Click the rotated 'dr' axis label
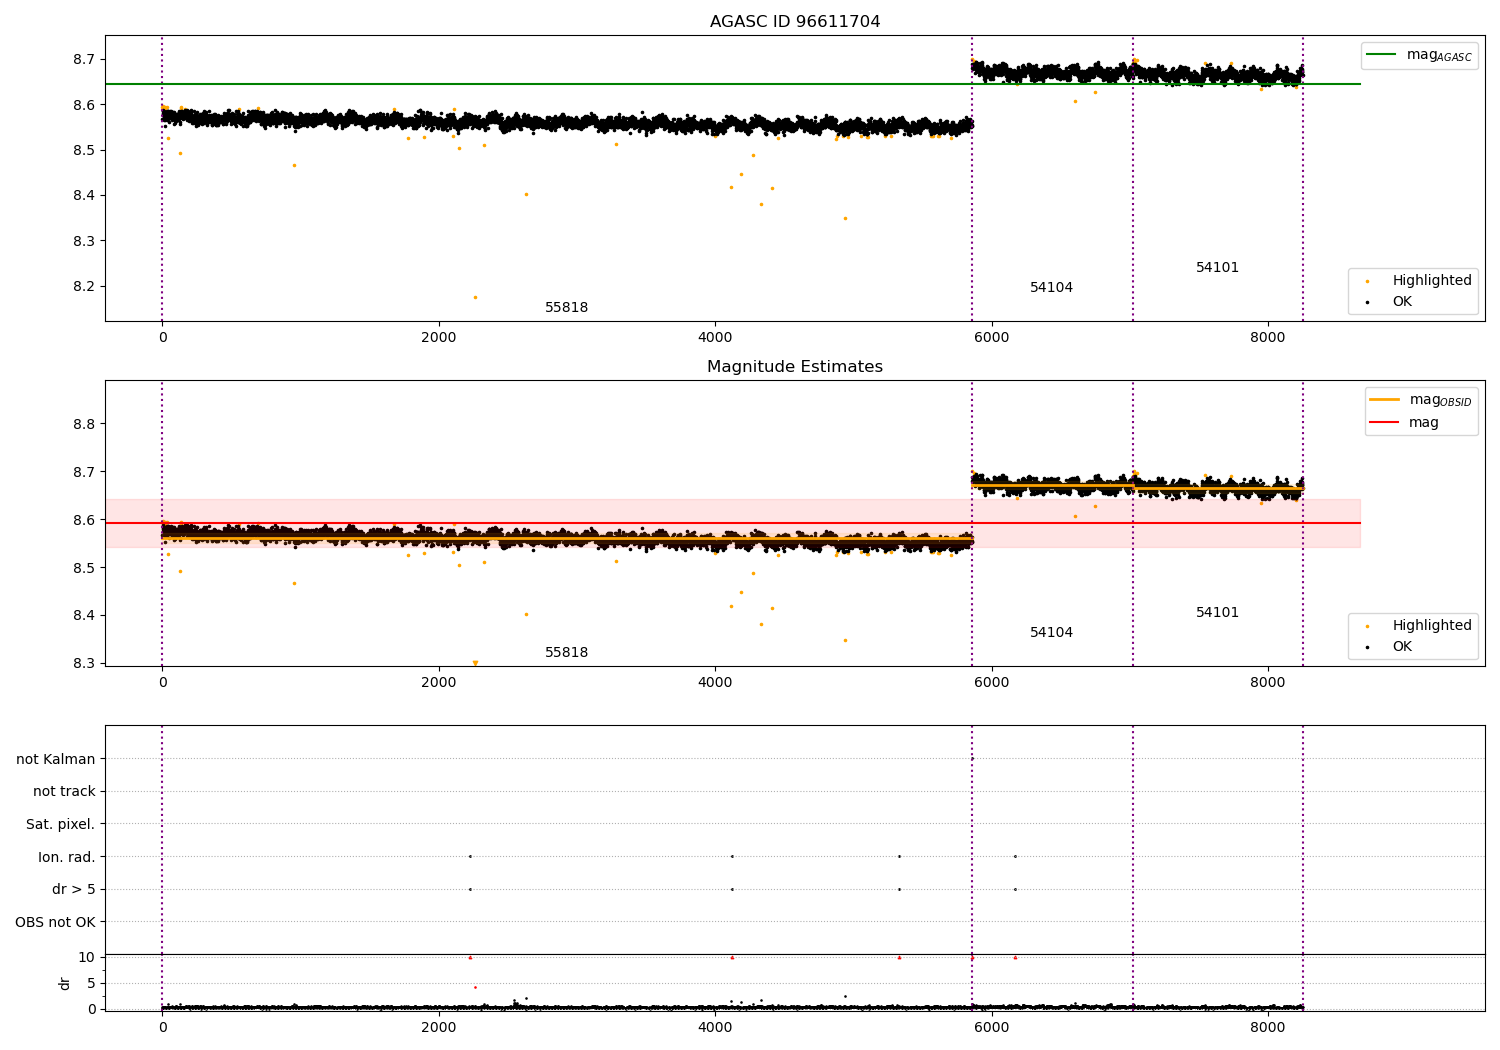The height and width of the screenshot is (1050, 1500). tap(65, 983)
